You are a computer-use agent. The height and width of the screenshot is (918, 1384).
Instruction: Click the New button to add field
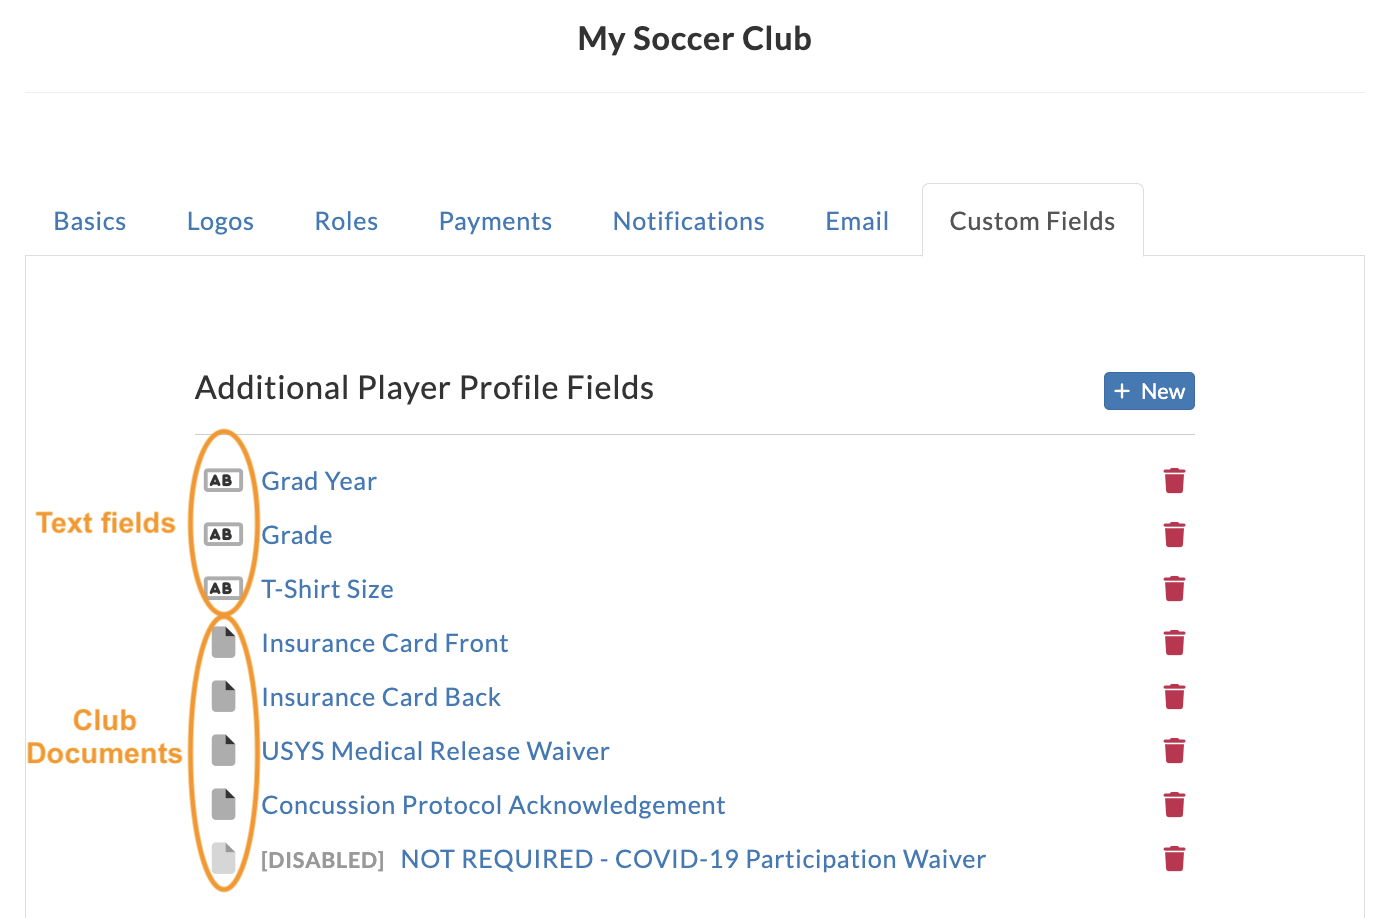pos(1149,391)
